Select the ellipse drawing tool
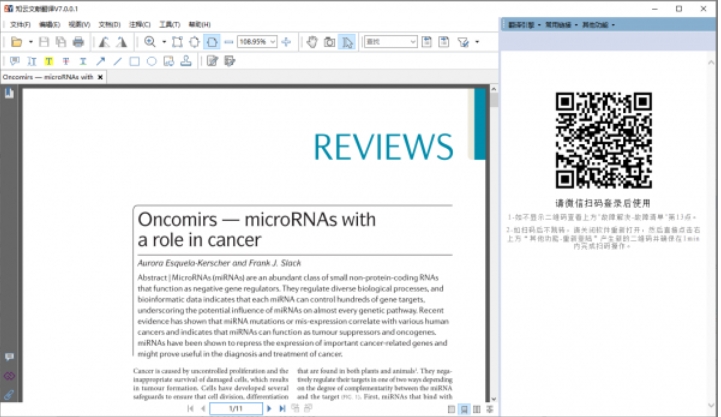The height and width of the screenshot is (417, 721). (x=151, y=61)
